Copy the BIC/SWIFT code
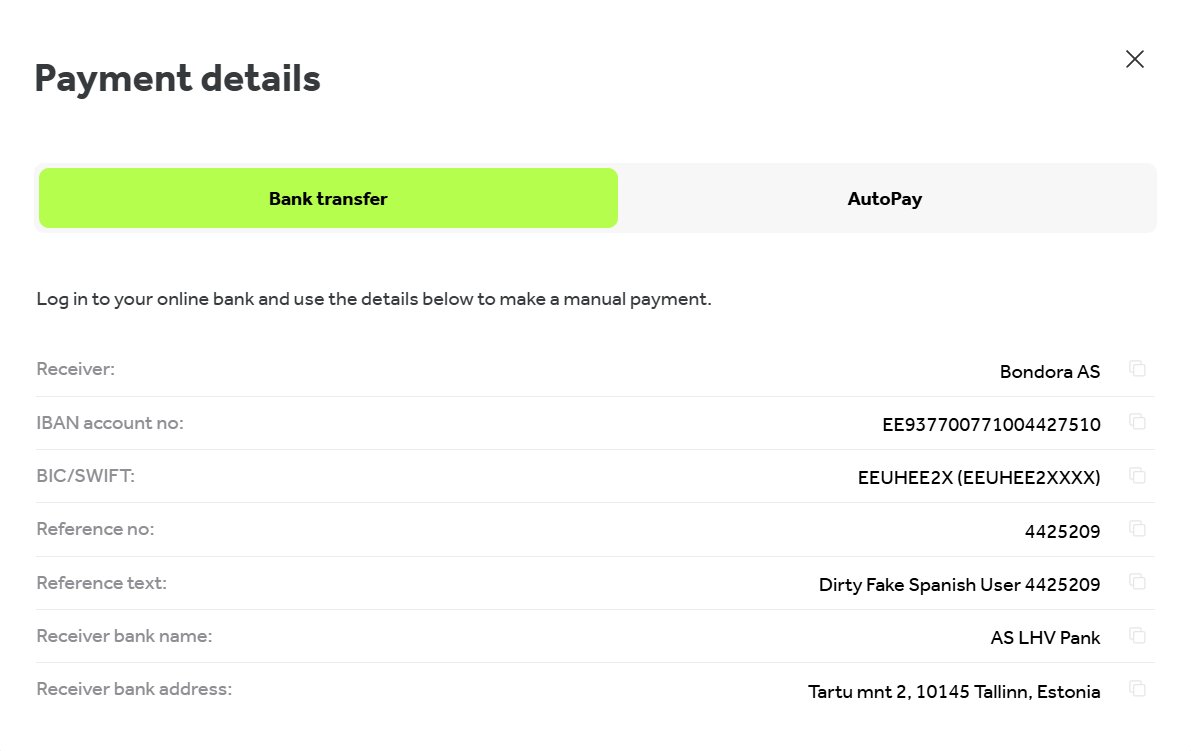 (x=1137, y=476)
